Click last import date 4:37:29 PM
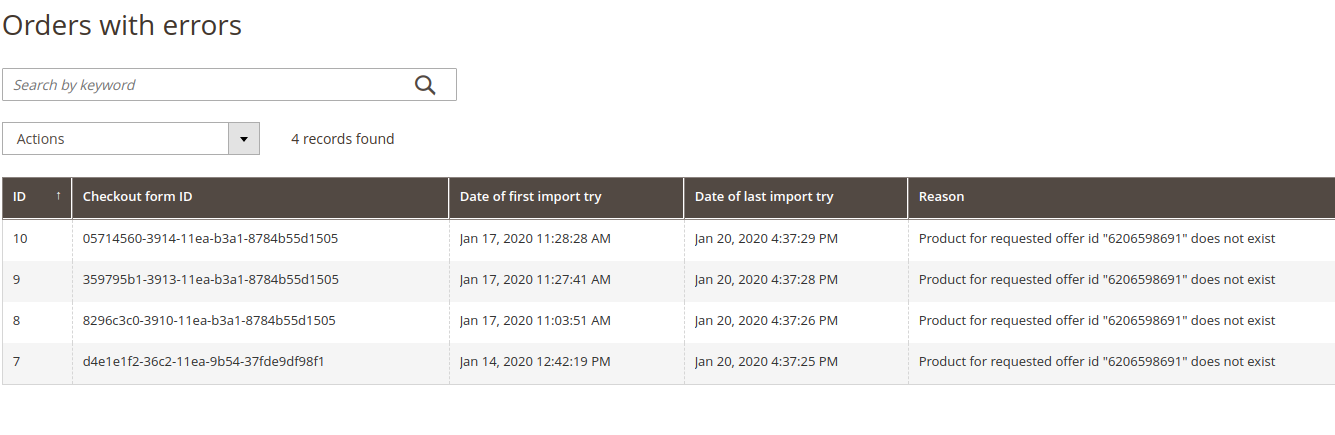Image resolution: width=1335 pixels, height=435 pixels. point(766,239)
